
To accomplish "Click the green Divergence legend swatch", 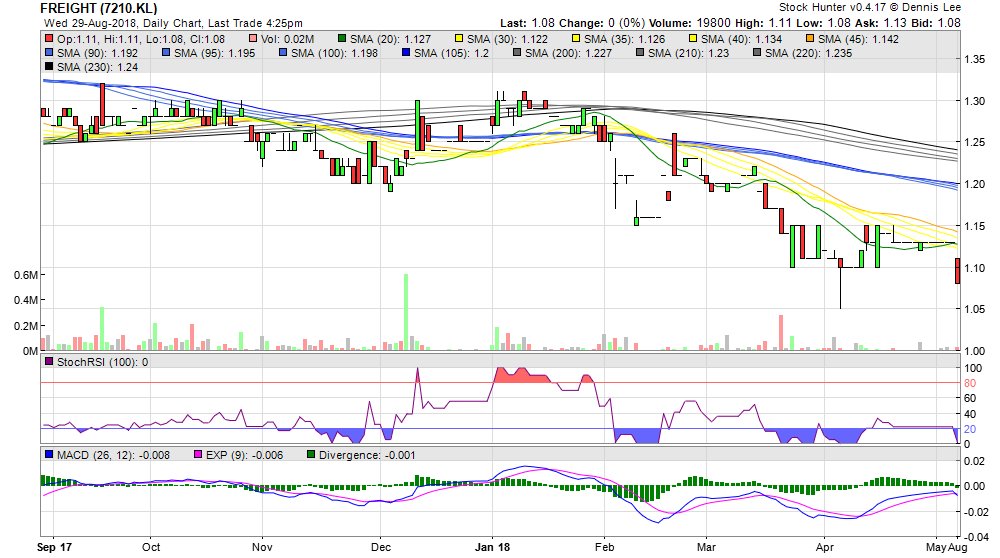I will pyautogui.click(x=311, y=455).
